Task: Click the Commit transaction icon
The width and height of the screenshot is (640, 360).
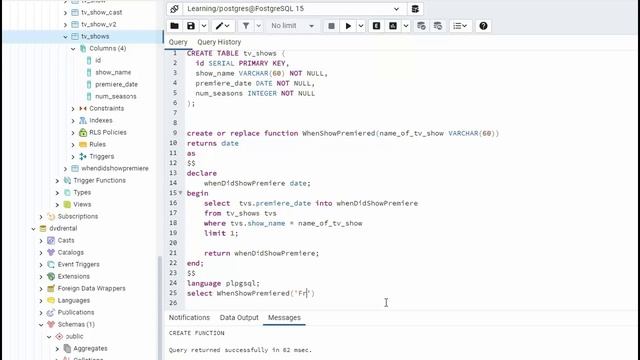Action: click(x=421, y=26)
